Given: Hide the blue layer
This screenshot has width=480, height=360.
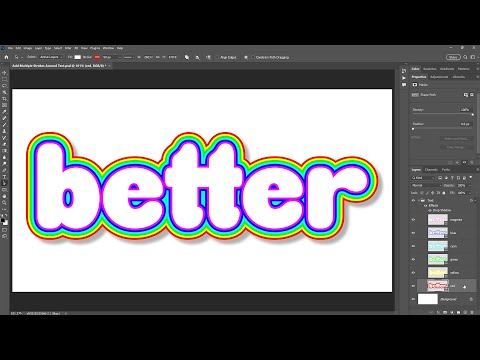Looking at the screenshot, I should pos(414,233).
